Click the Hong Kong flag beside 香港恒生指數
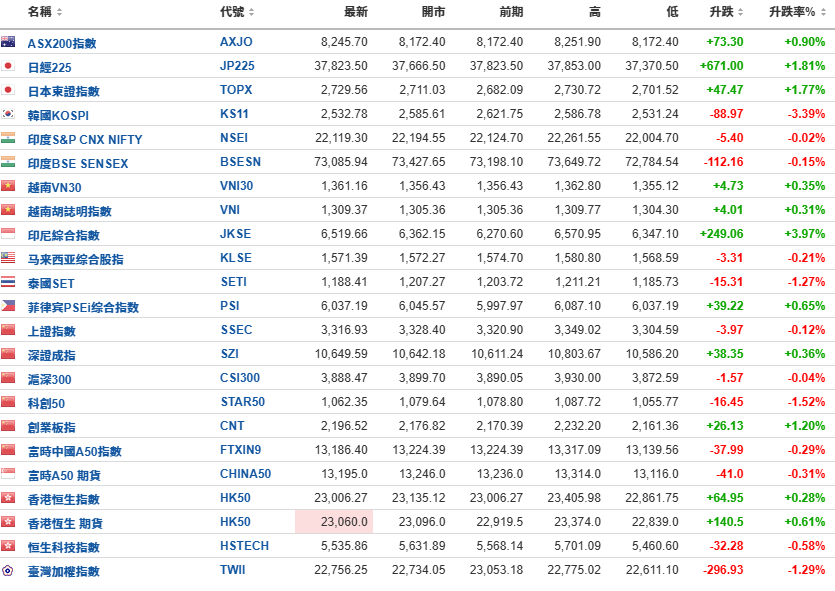 click(7, 497)
